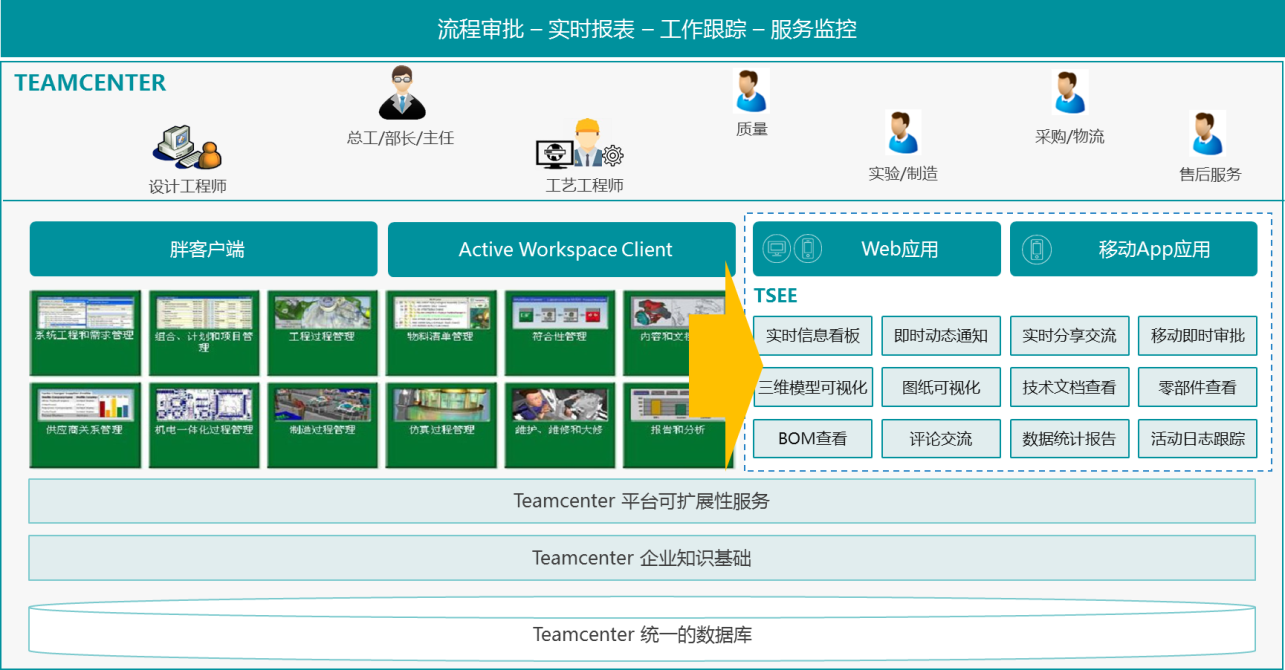
Task: Click the 设计工程师 computer-and-user icon
Action: pos(187,147)
